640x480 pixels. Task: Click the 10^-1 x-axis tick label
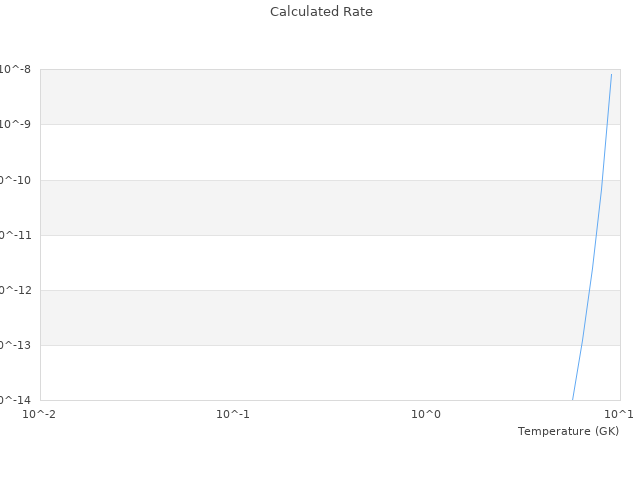[233, 414]
